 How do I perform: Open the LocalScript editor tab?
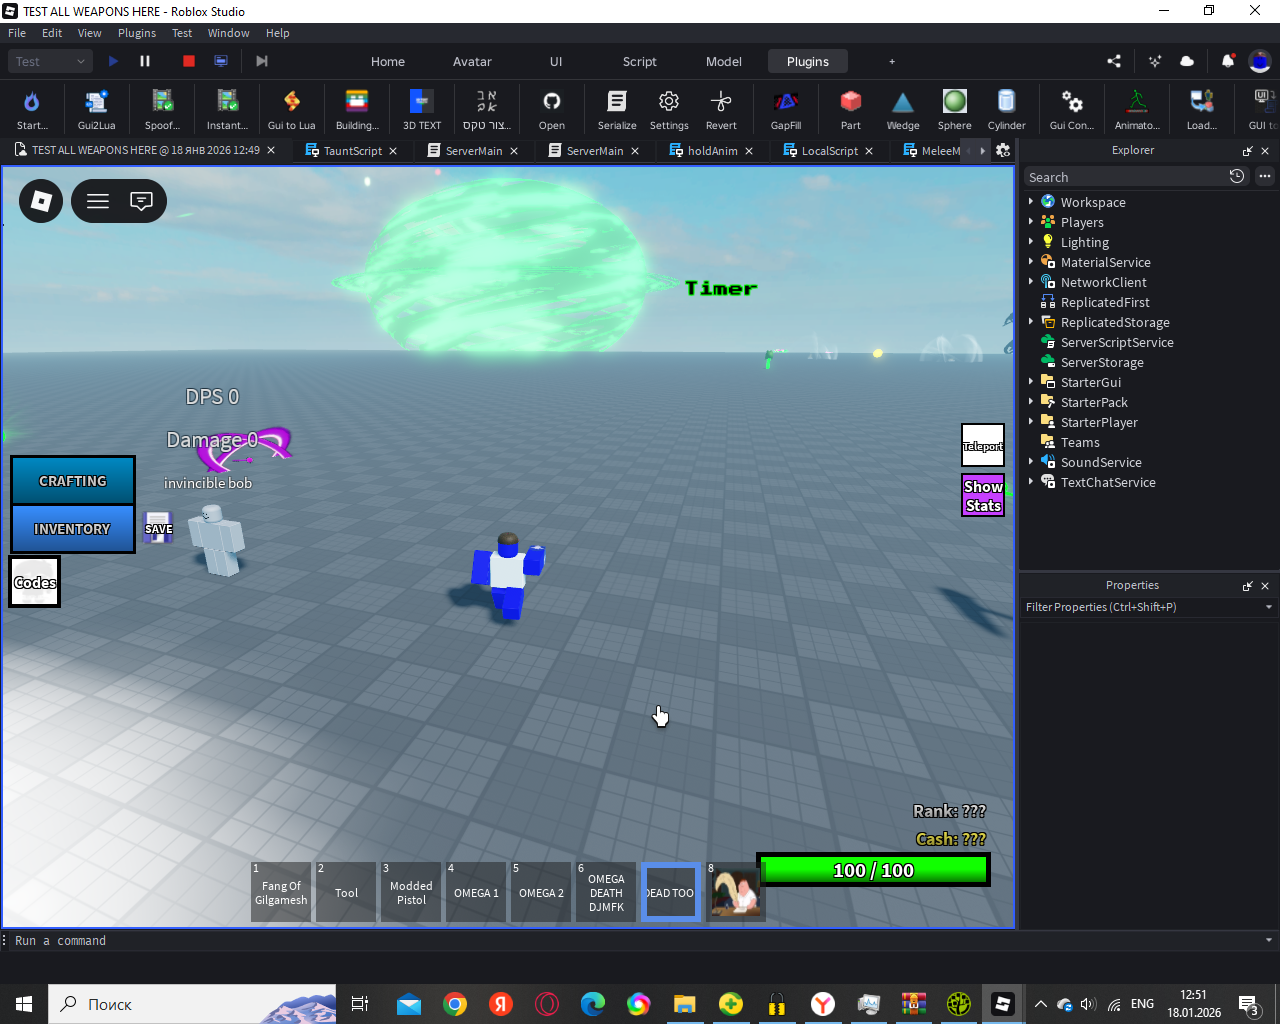pos(829,151)
